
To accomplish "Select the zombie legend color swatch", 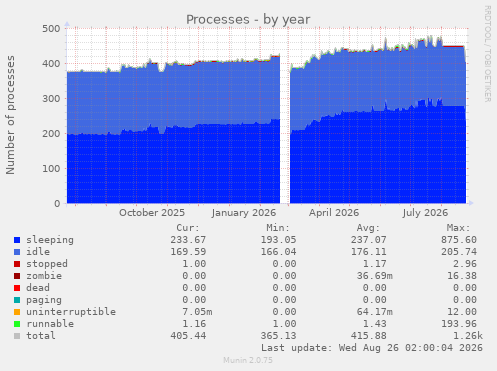I will pos(17,276).
